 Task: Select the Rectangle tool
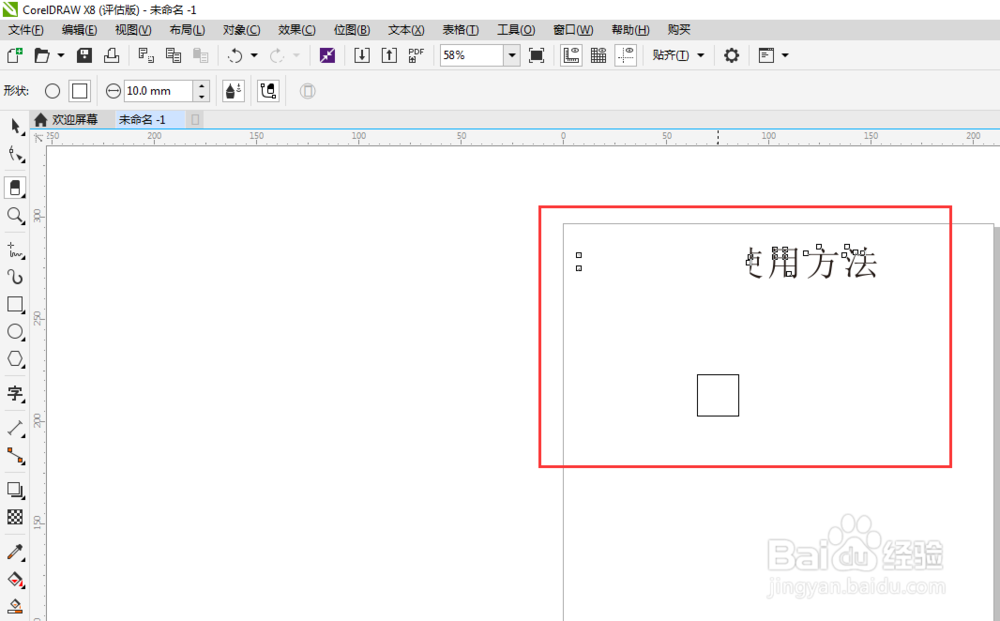pos(15,305)
